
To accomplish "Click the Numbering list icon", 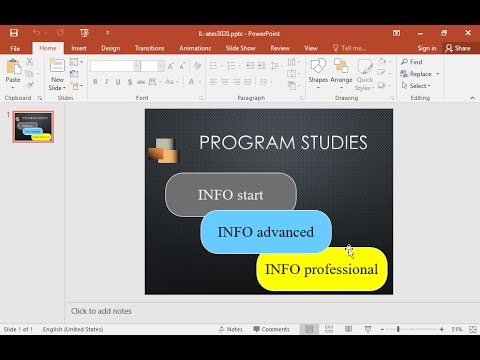I will click(x=231, y=66).
